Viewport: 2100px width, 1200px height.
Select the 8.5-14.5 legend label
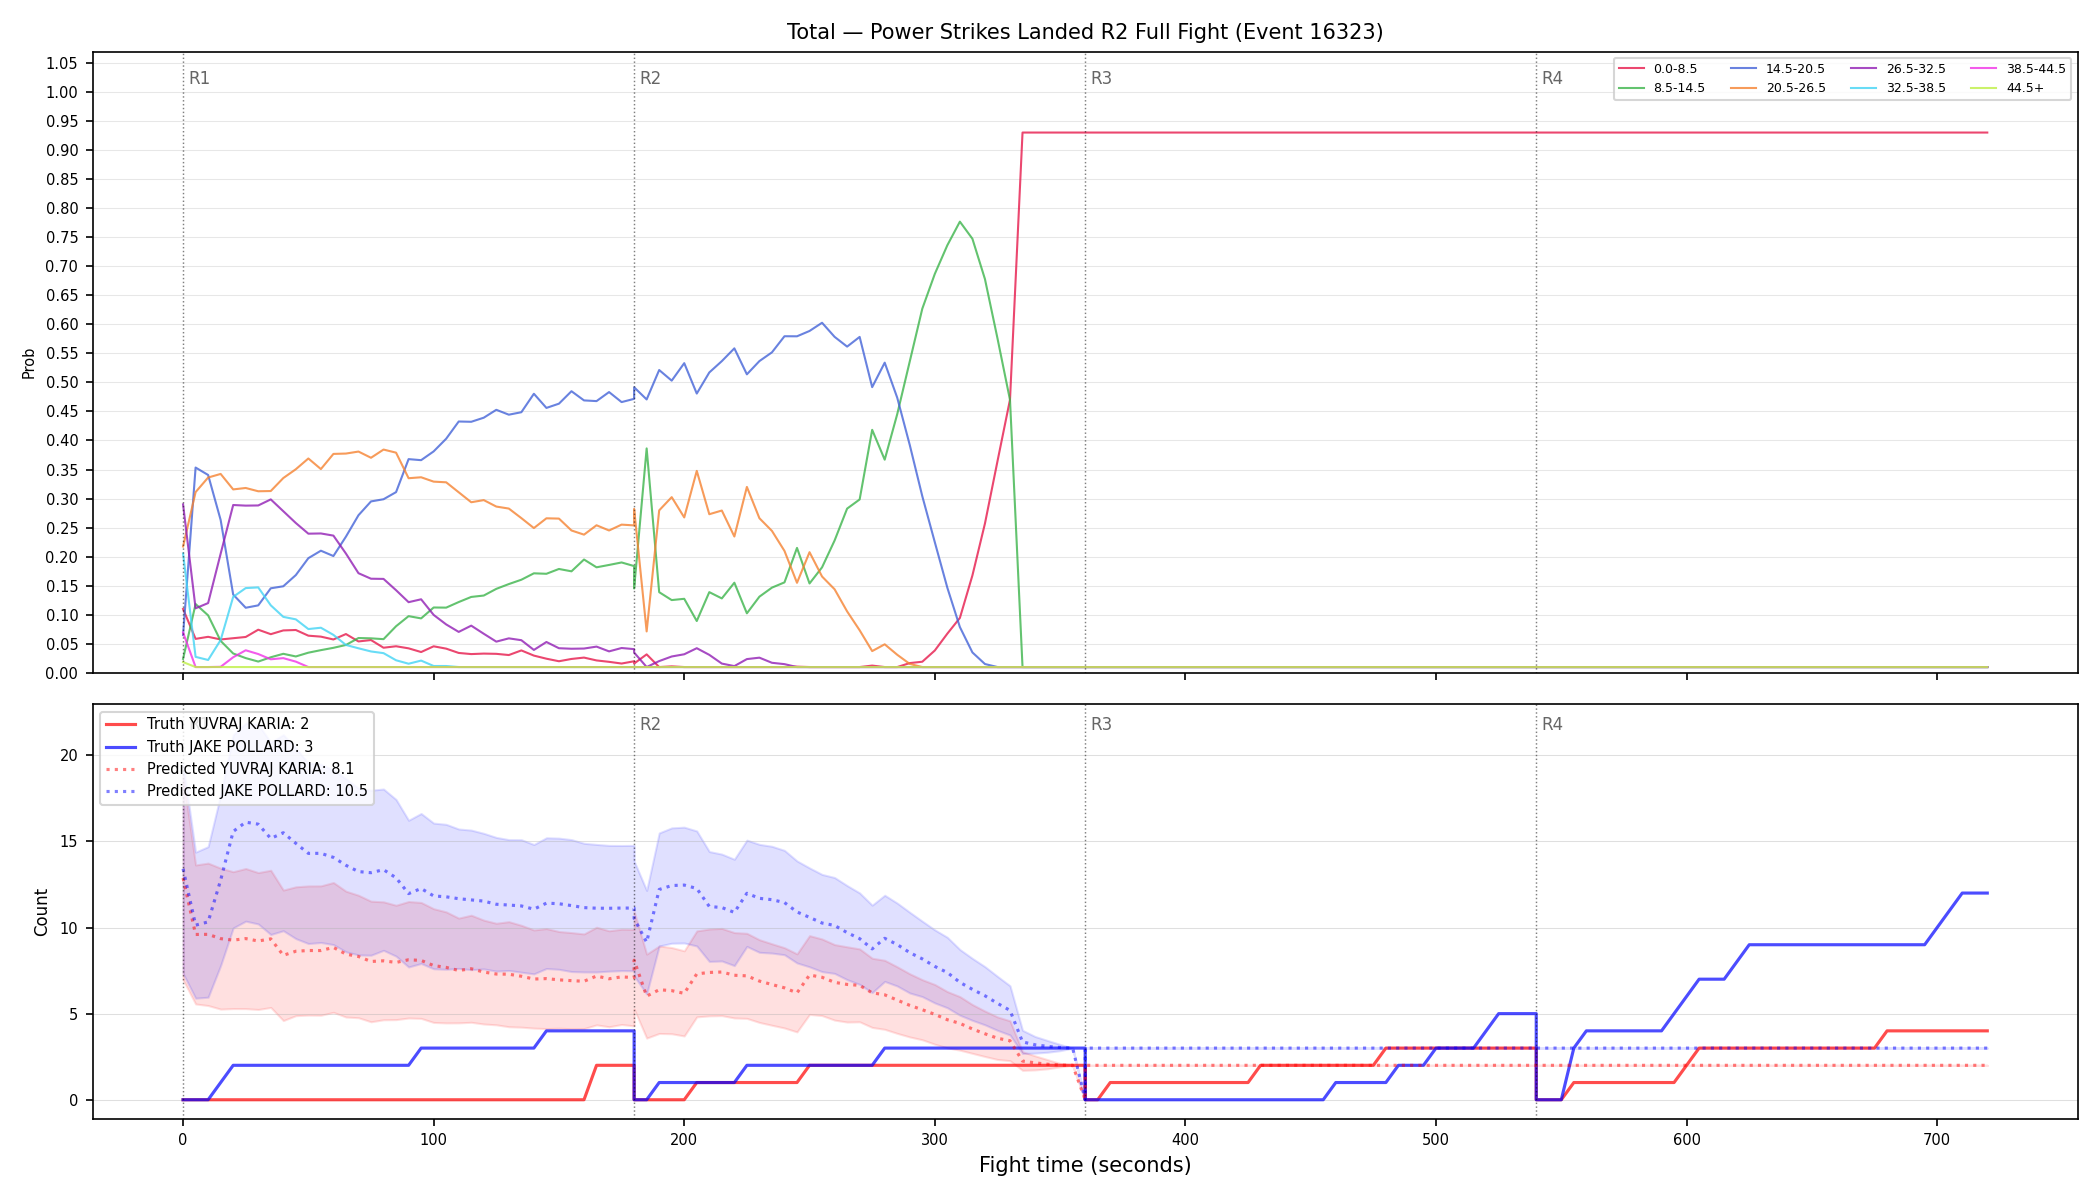[1679, 88]
